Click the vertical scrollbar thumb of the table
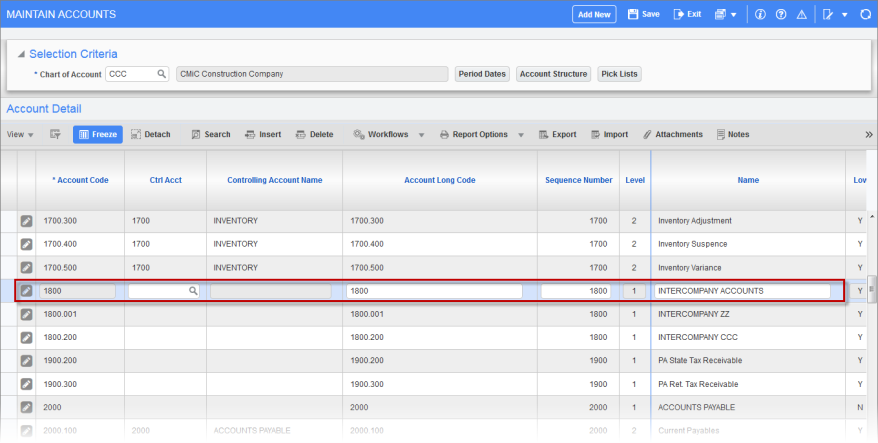Screen dimensions: 878x443 tap(871, 290)
